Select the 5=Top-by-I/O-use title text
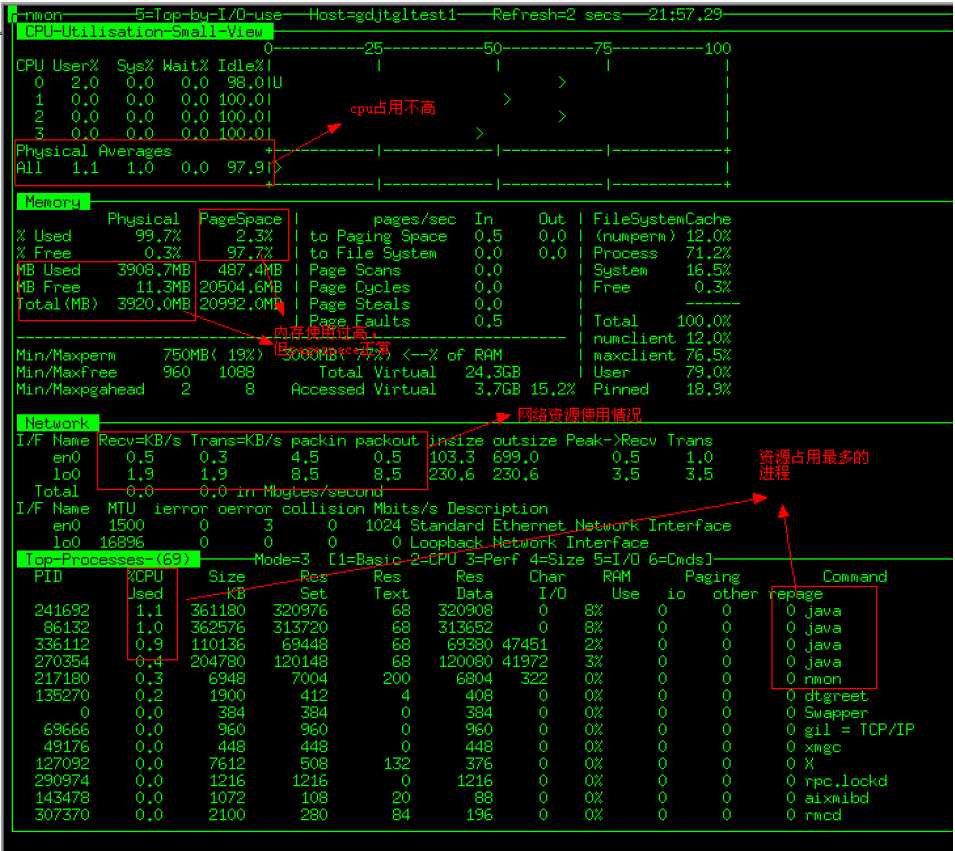This screenshot has height=851, width=955. (x=209, y=15)
